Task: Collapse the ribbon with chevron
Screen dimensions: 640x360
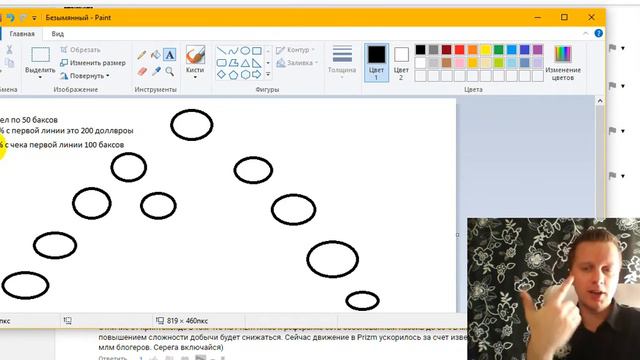Action: coord(586,33)
